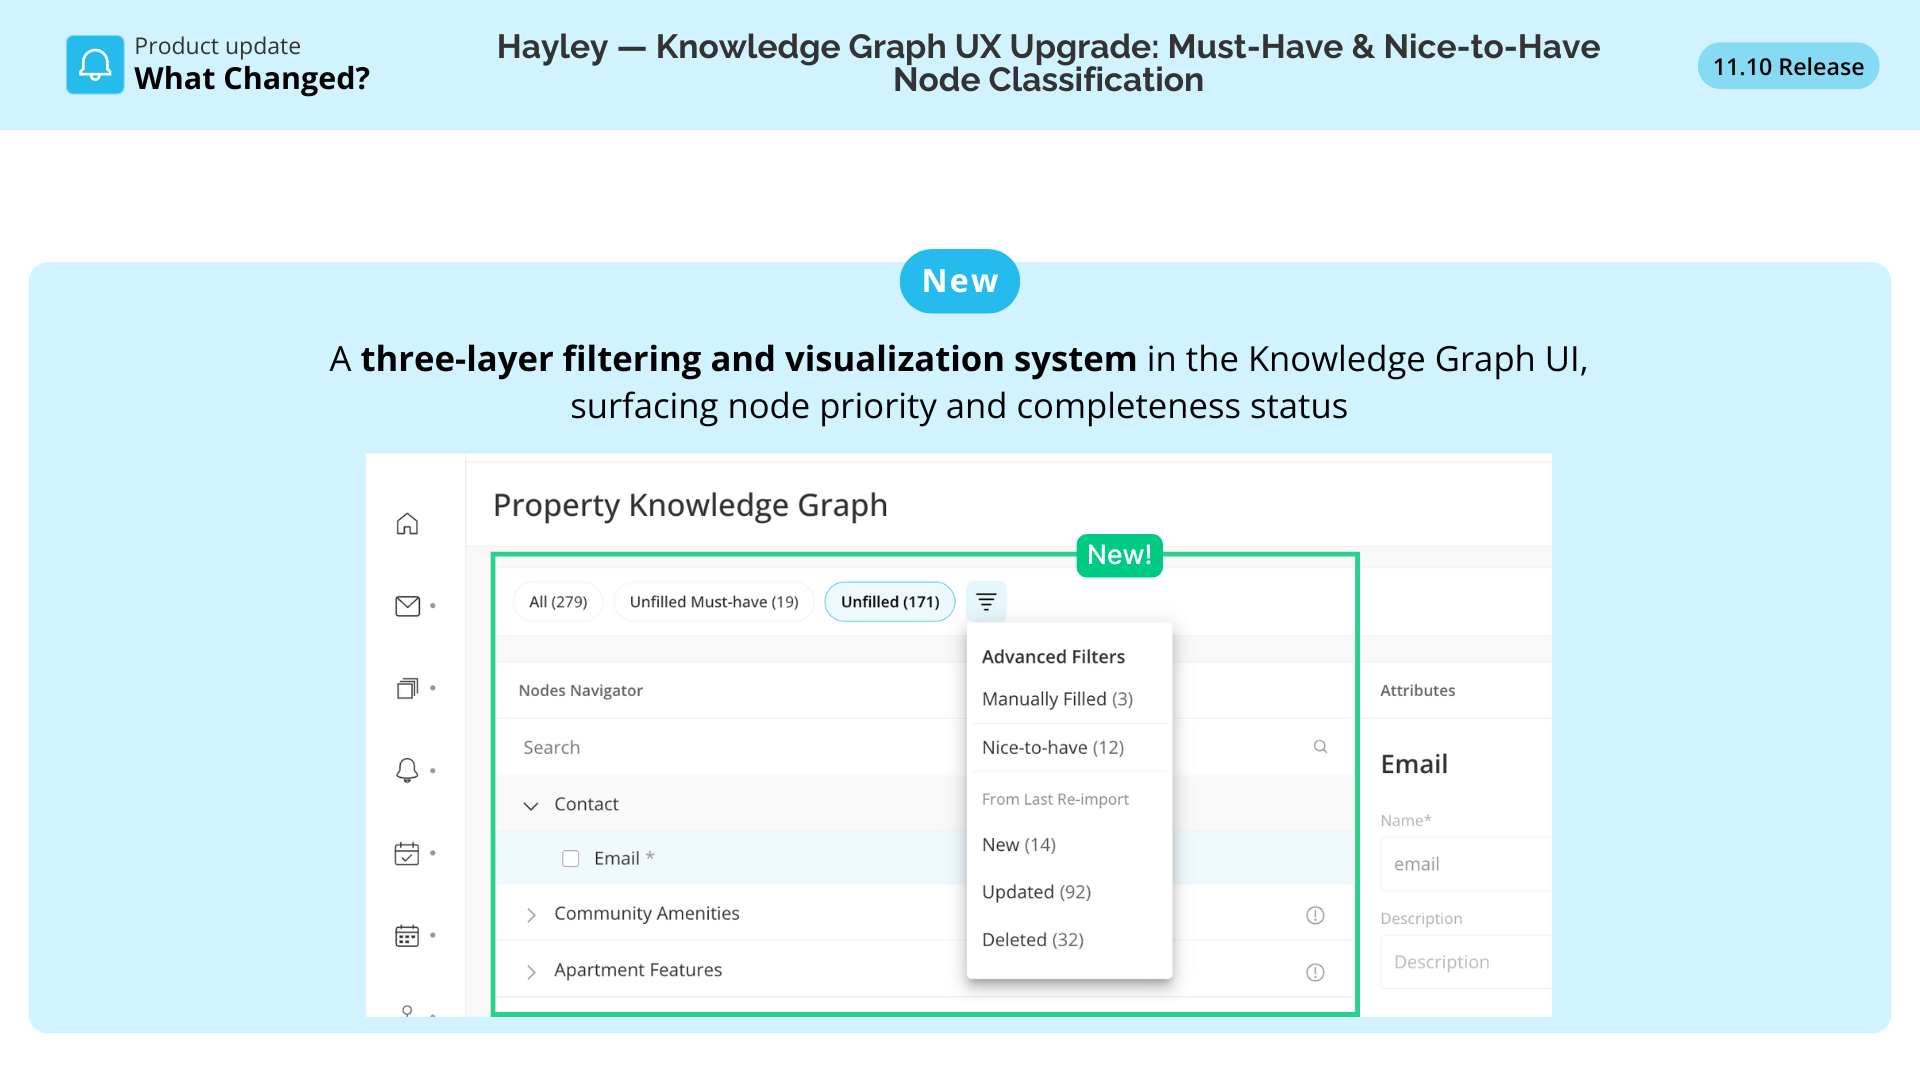Click the search magnifier icon

tap(1320, 747)
